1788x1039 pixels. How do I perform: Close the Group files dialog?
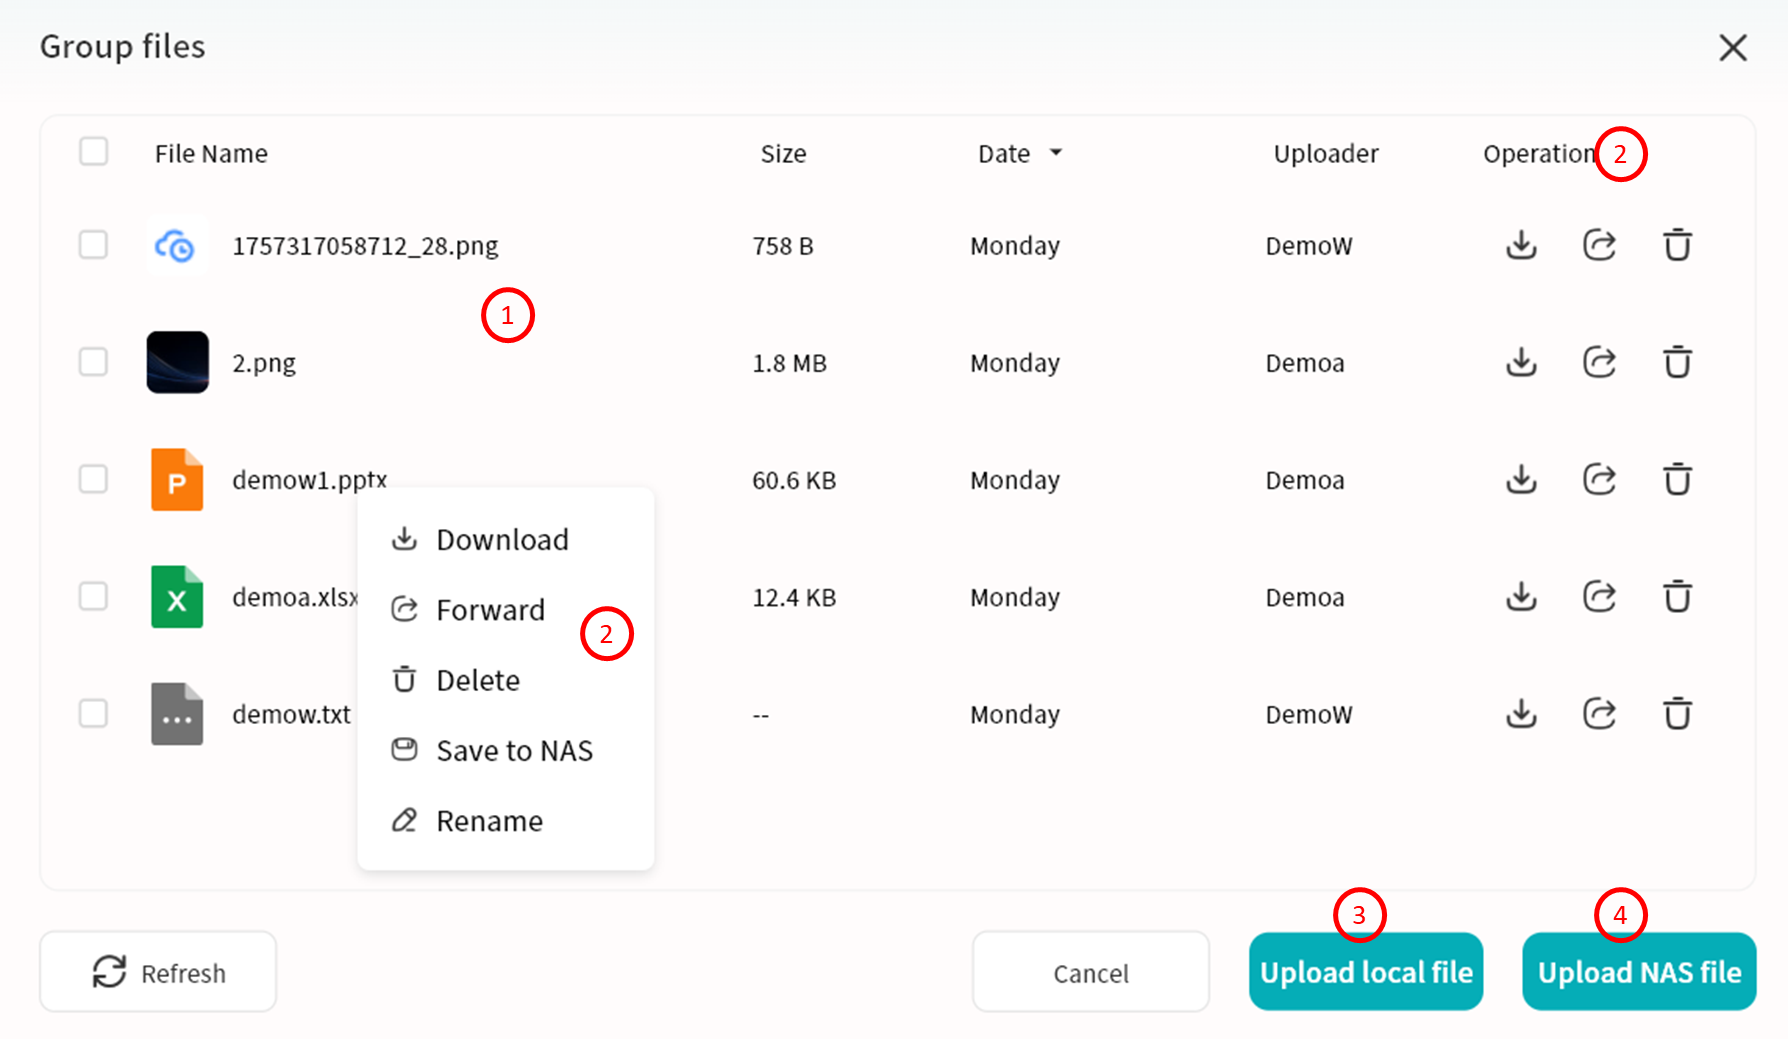pyautogui.click(x=1732, y=47)
